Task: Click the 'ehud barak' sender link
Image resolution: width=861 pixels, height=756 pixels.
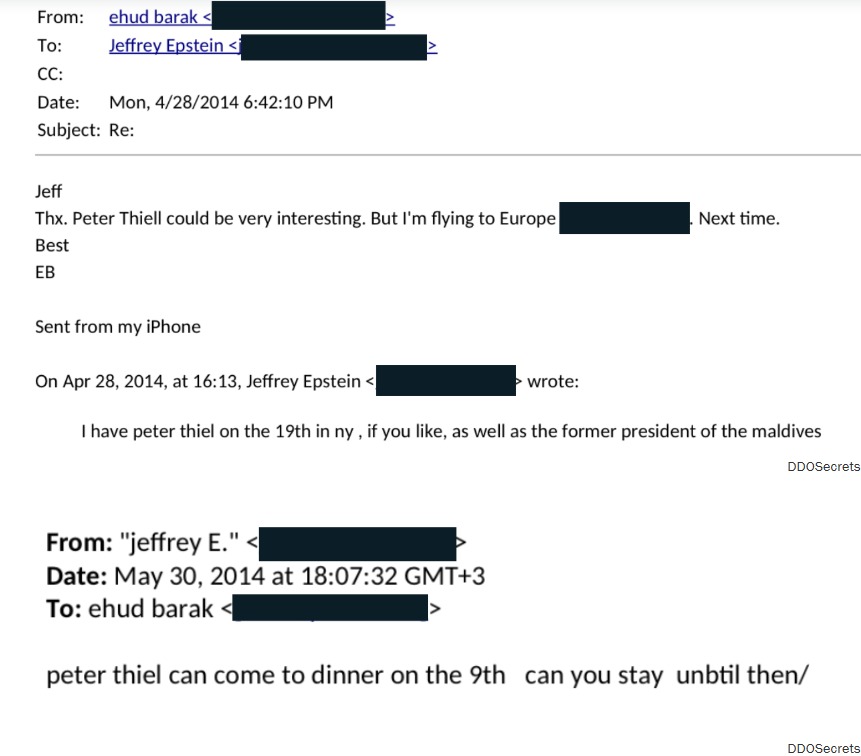Action: [154, 17]
